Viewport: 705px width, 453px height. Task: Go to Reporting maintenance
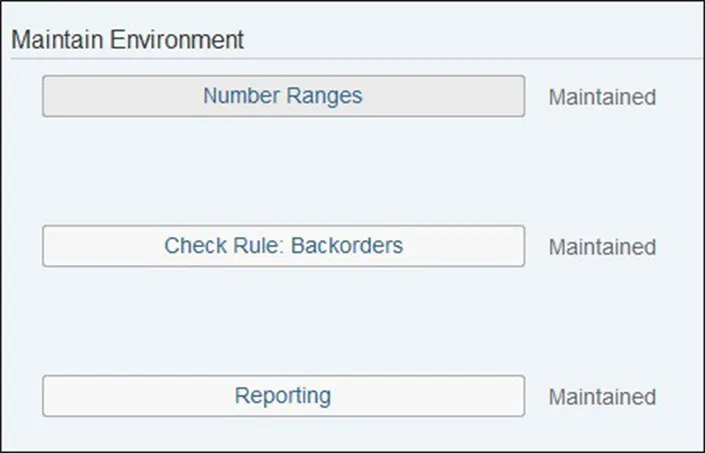(283, 396)
